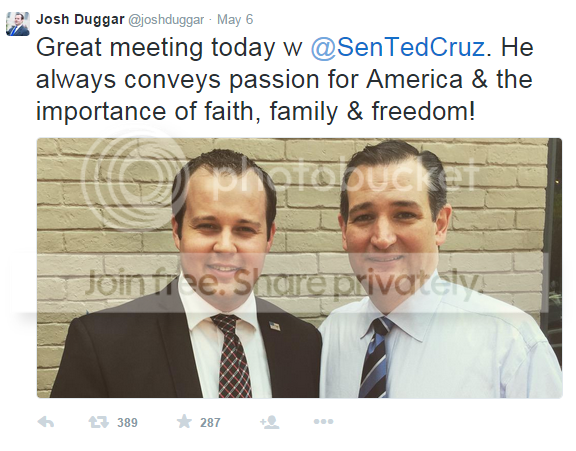The height and width of the screenshot is (451, 576).
Task: Favorite the tweet with the star icon
Action: click(x=184, y=422)
